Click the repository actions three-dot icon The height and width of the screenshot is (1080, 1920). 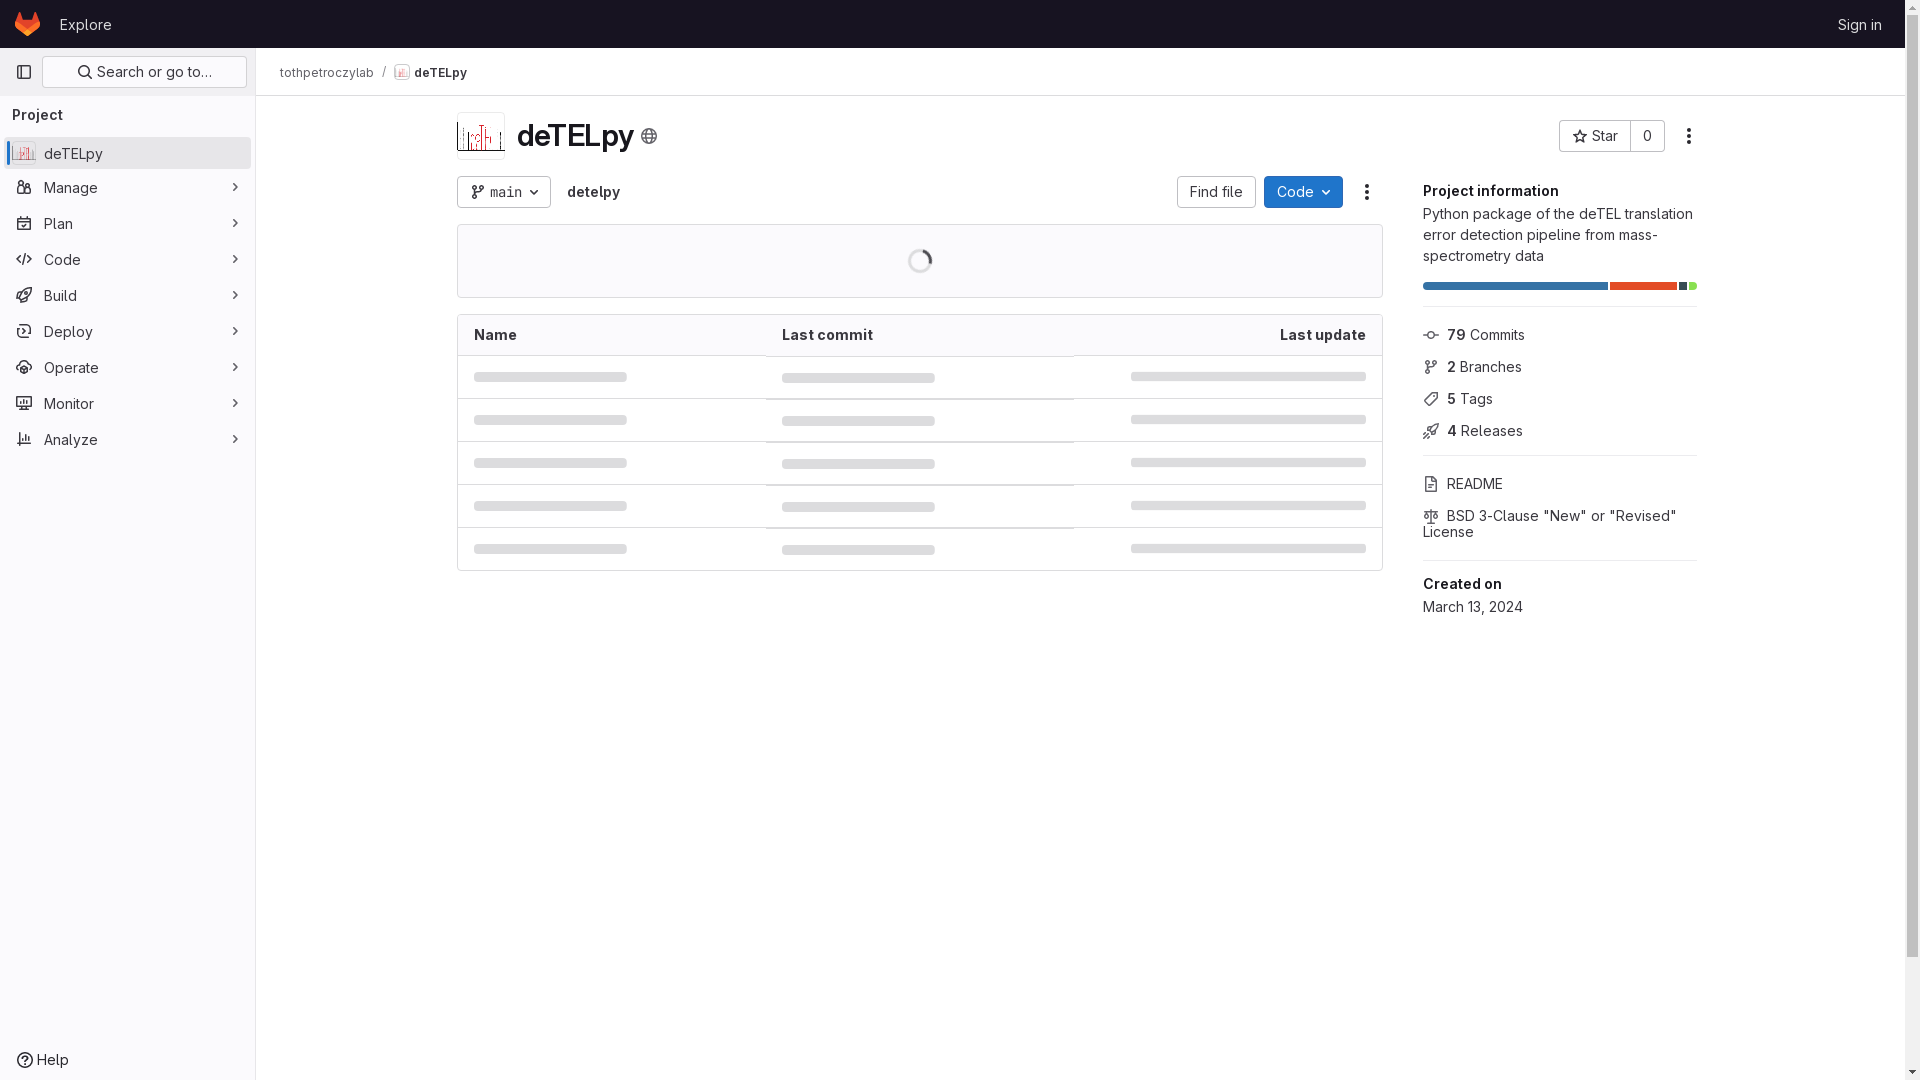pyautogui.click(x=1366, y=192)
